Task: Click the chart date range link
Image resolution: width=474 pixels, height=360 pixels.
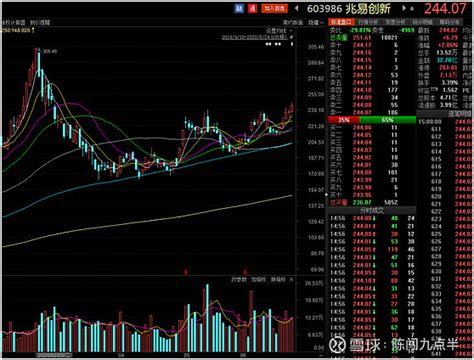Action: pyautogui.click(x=255, y=37)
